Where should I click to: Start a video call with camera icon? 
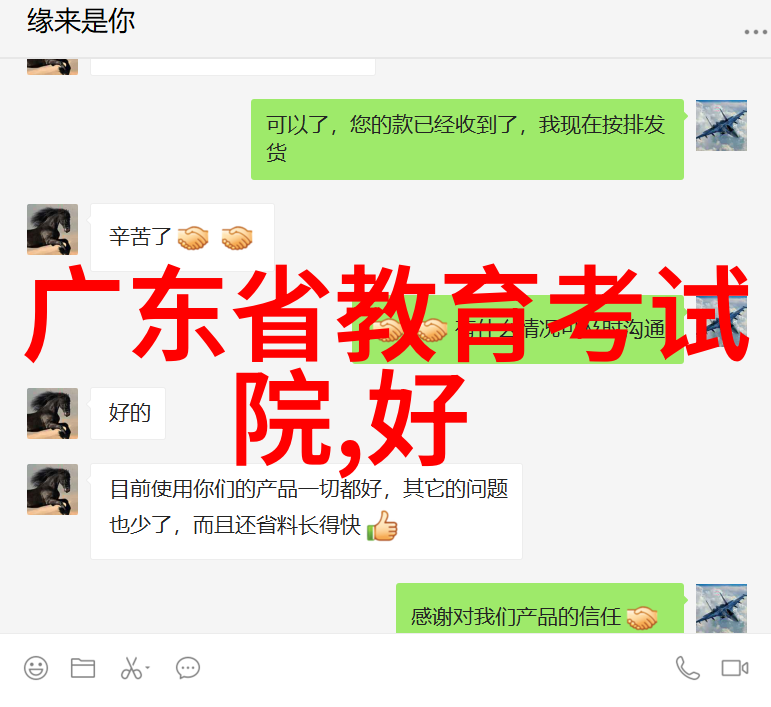tap(735, 669)
